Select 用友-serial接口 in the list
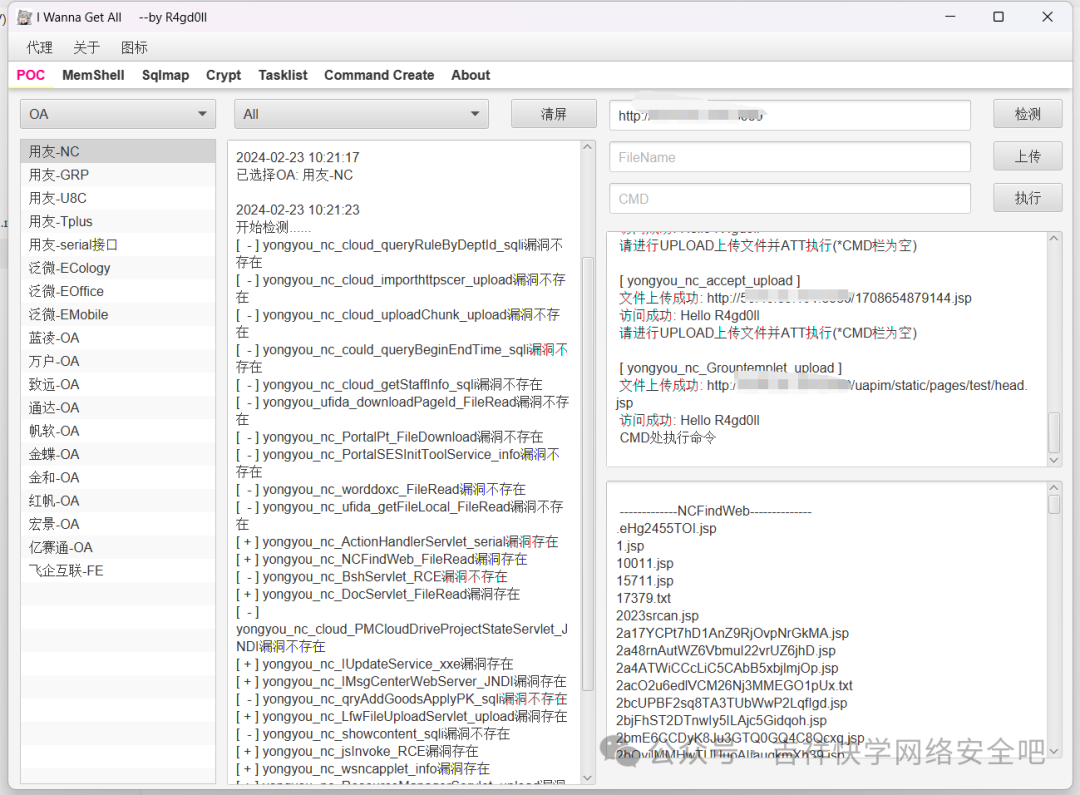Screen dimensions: 1080x795 118,245
